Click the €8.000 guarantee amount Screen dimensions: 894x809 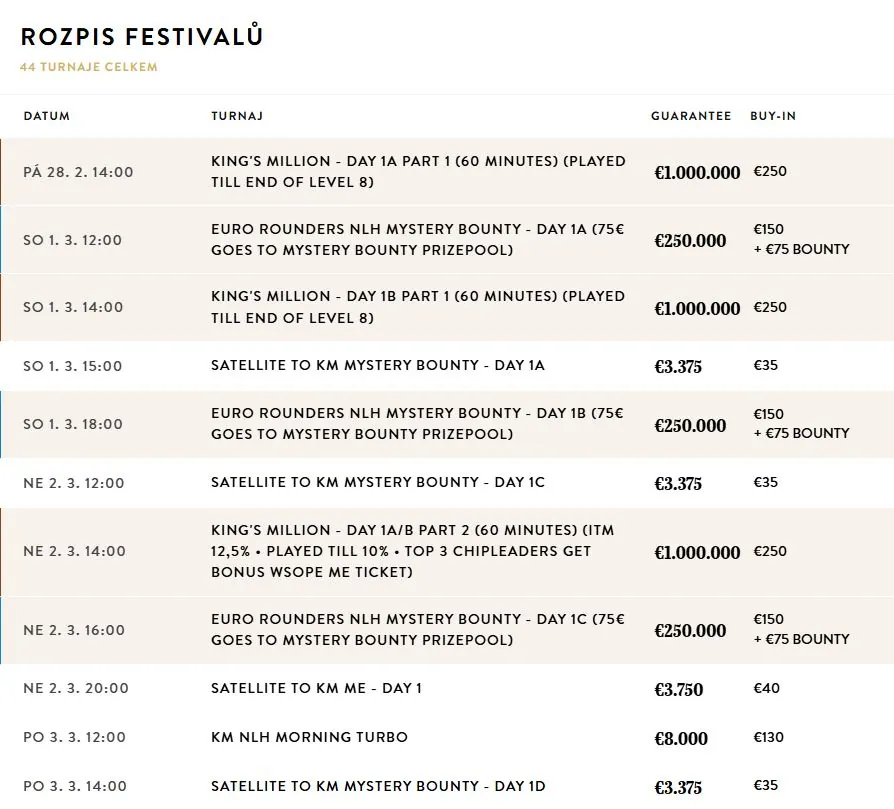tap(681, 739)
